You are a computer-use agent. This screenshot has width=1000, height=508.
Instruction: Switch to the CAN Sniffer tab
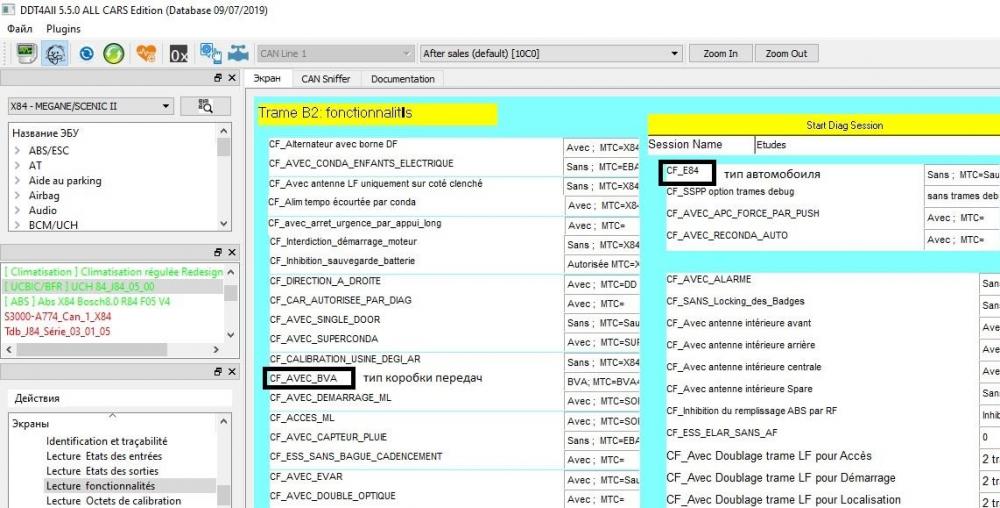pos(326,79)
